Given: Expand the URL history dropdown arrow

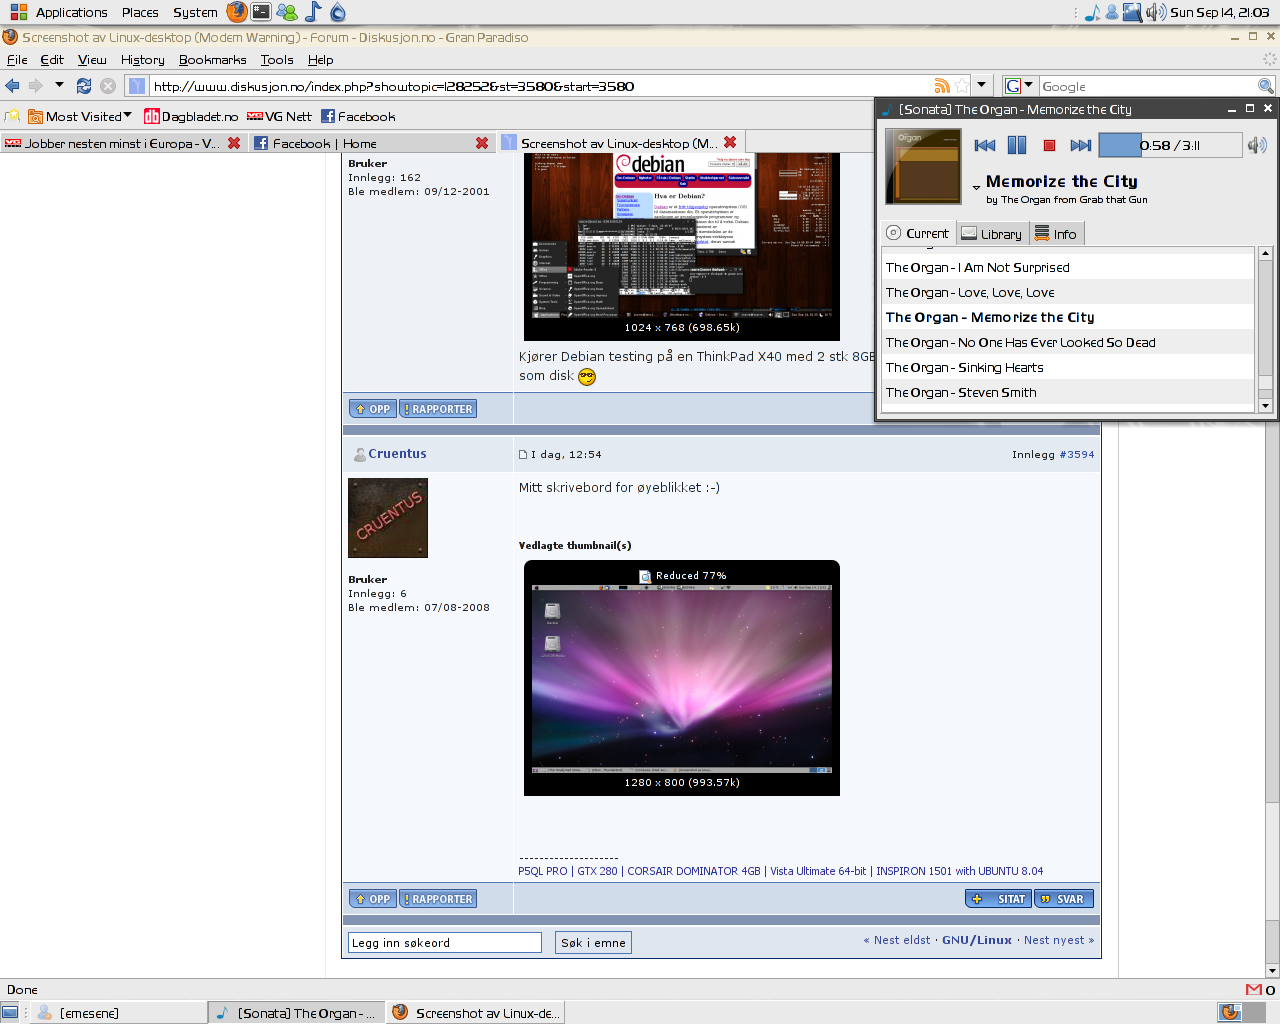Looking at the screenshot, I should pos(982,86).
